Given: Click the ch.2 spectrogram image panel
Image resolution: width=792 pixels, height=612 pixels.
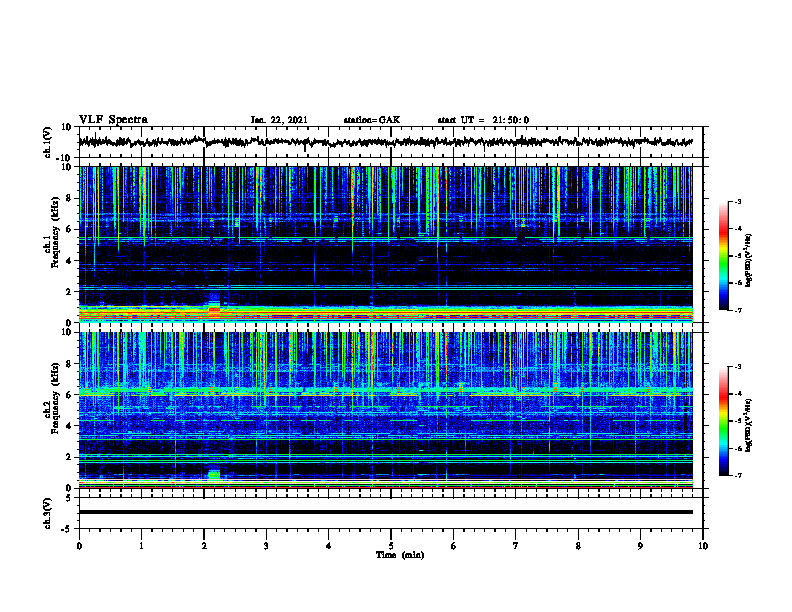Looking at the screenshot, I should (x=385, y=410).
